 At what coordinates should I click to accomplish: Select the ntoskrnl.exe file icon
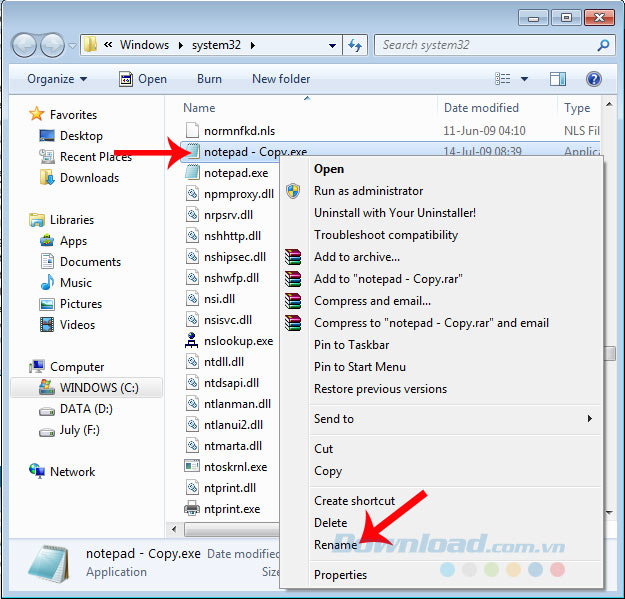click(x=192, y=466)
